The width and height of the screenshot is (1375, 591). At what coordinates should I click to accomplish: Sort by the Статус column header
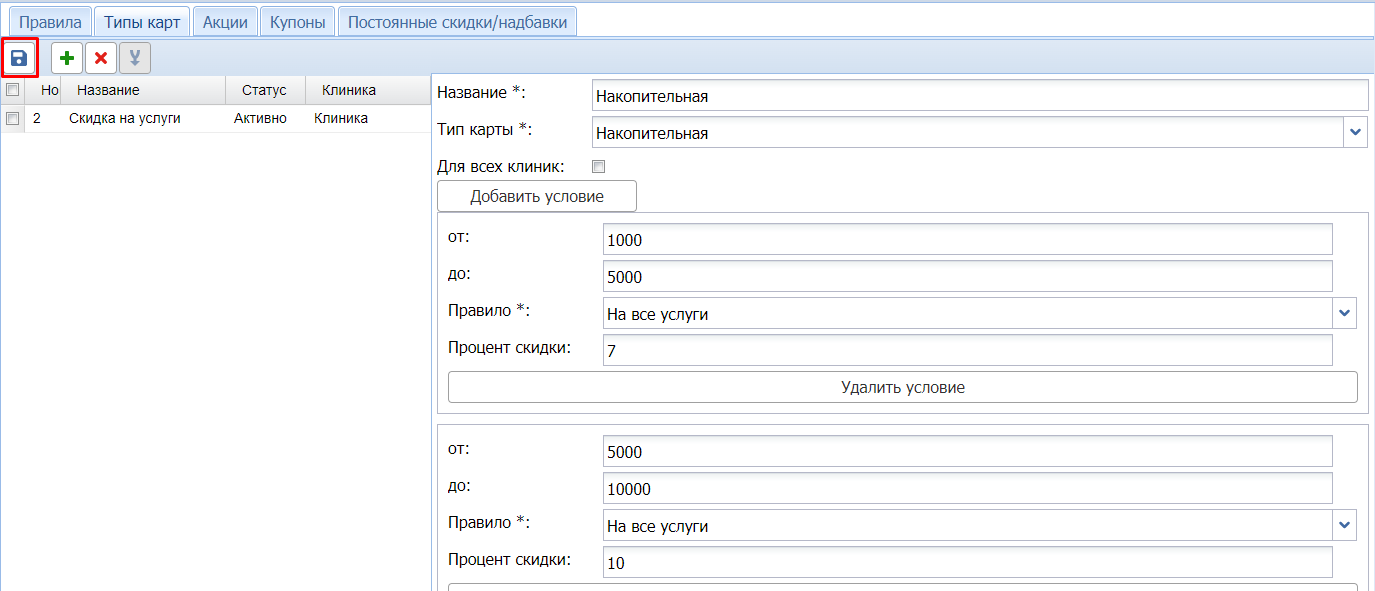(x=264, y=90)
